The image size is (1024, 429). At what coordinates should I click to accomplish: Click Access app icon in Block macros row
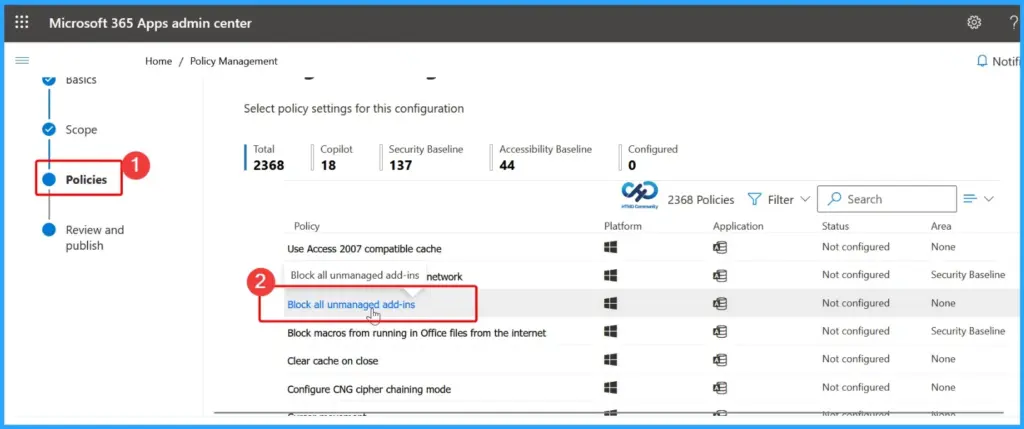pyautogui.click(x=720, y=332)
